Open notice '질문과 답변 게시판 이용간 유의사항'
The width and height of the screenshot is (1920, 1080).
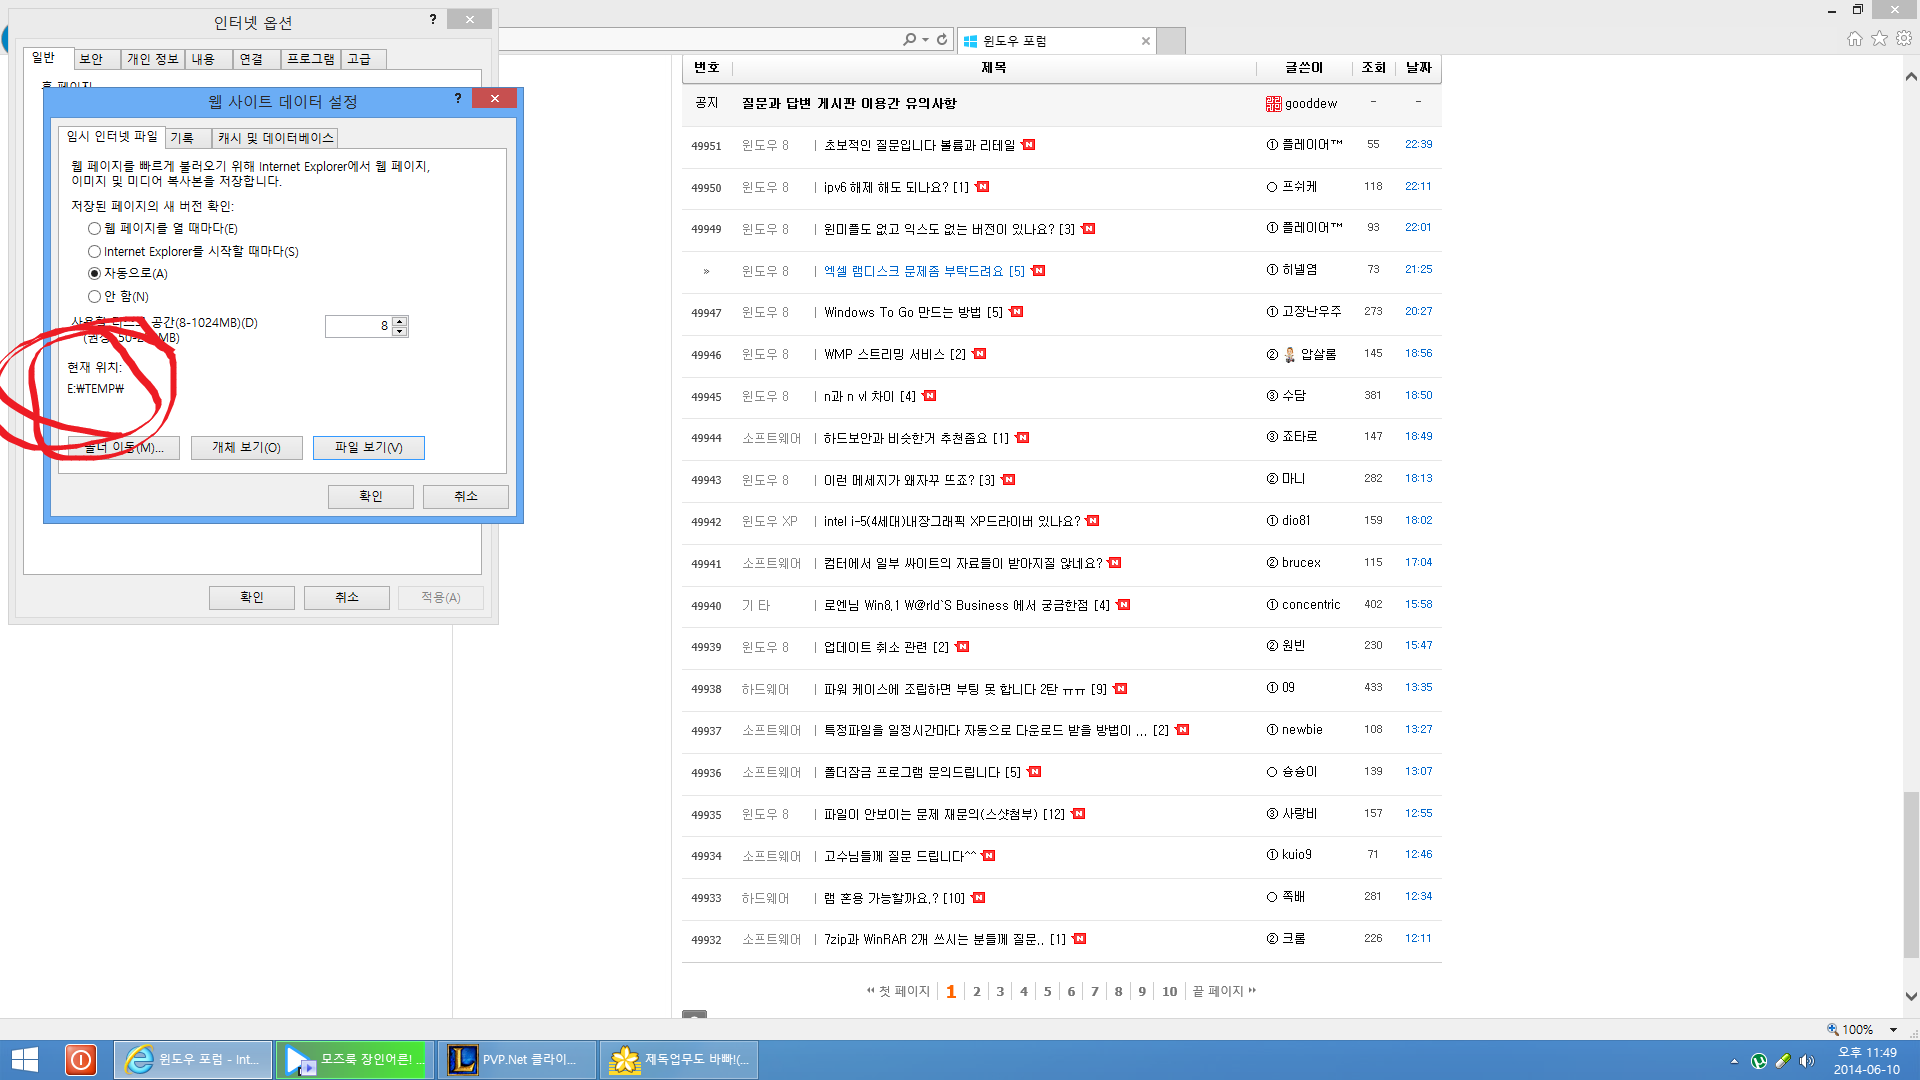coord(849,104)
